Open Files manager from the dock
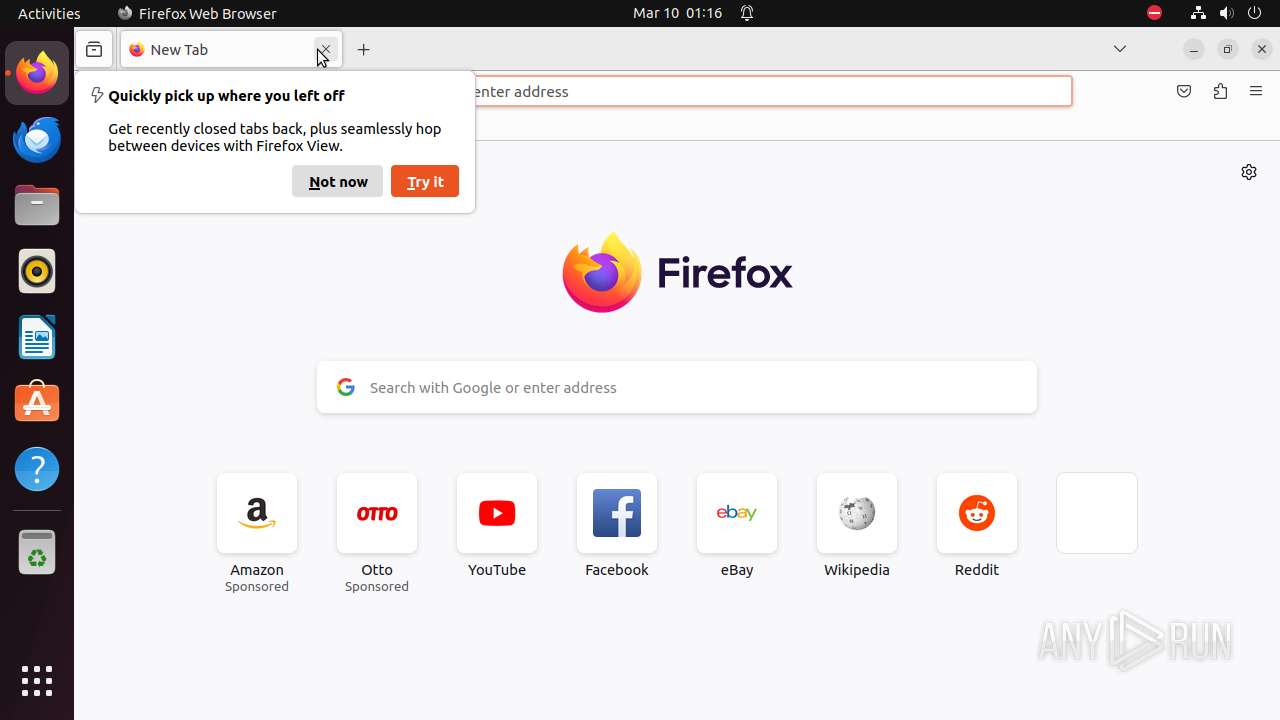 [37, 205]
